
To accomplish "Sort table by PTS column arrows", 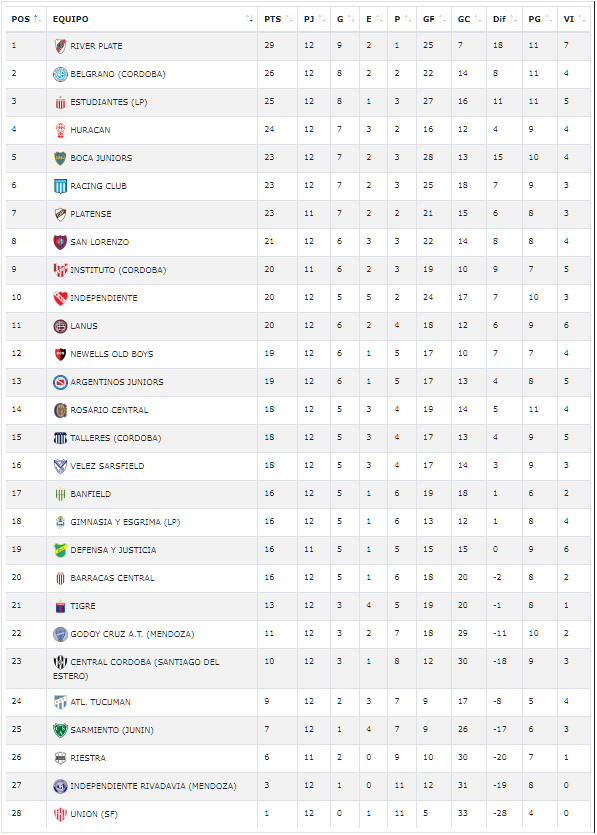I will pyautogui.click(x=289, y=19).
